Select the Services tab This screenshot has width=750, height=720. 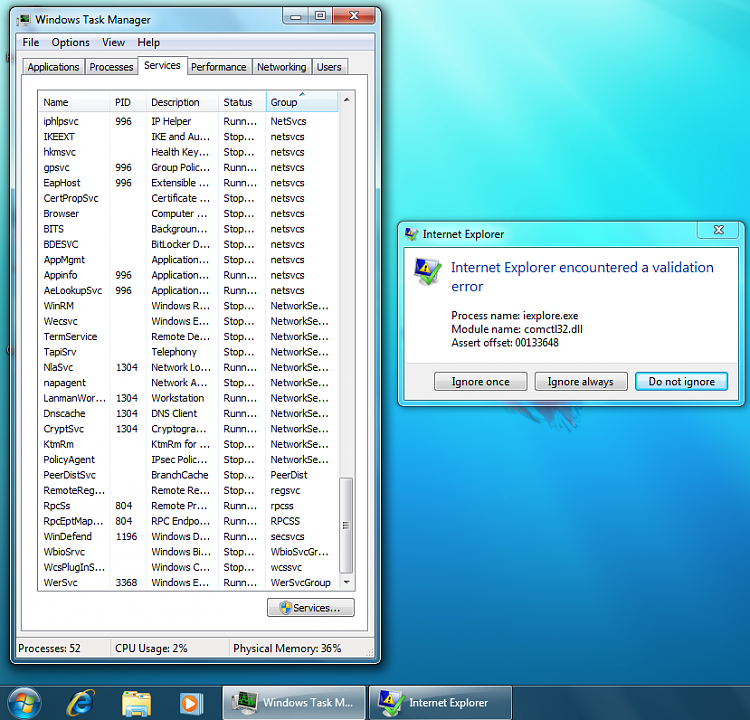tap(162, 66)
